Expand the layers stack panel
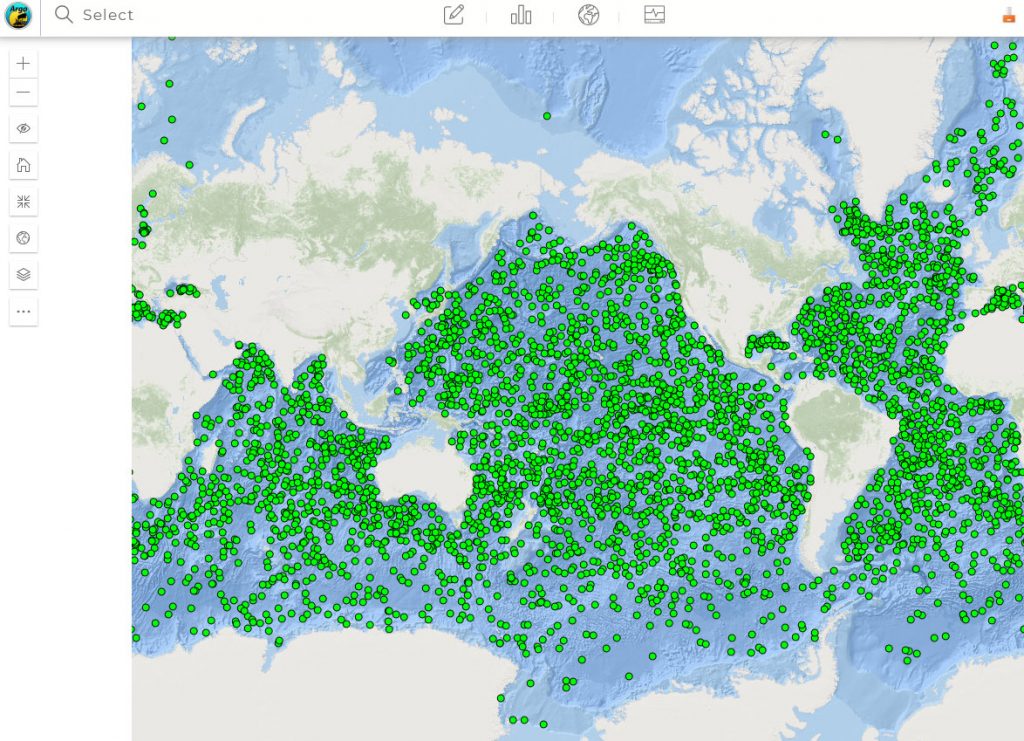The image size is (1024, 741). [x=24, y=274]
